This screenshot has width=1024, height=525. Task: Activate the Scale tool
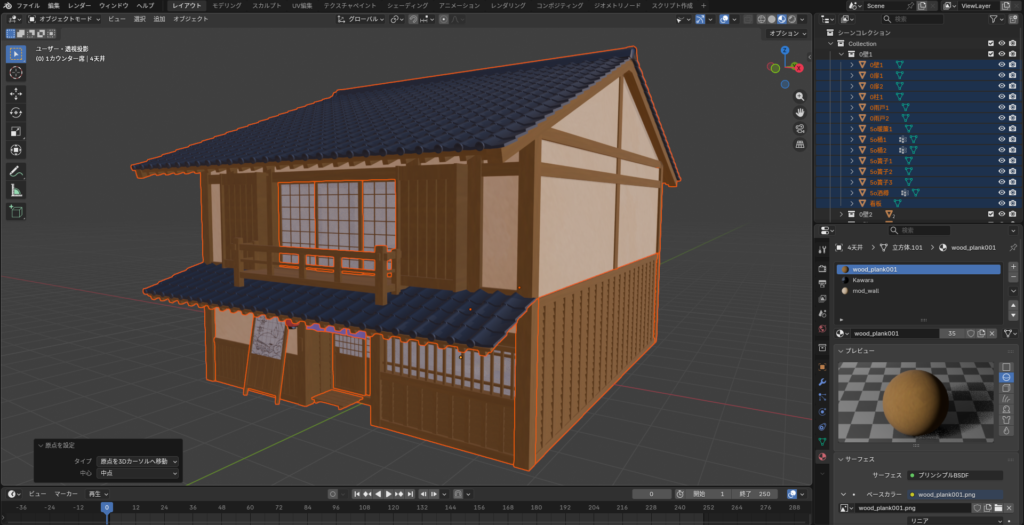(16, 131)
